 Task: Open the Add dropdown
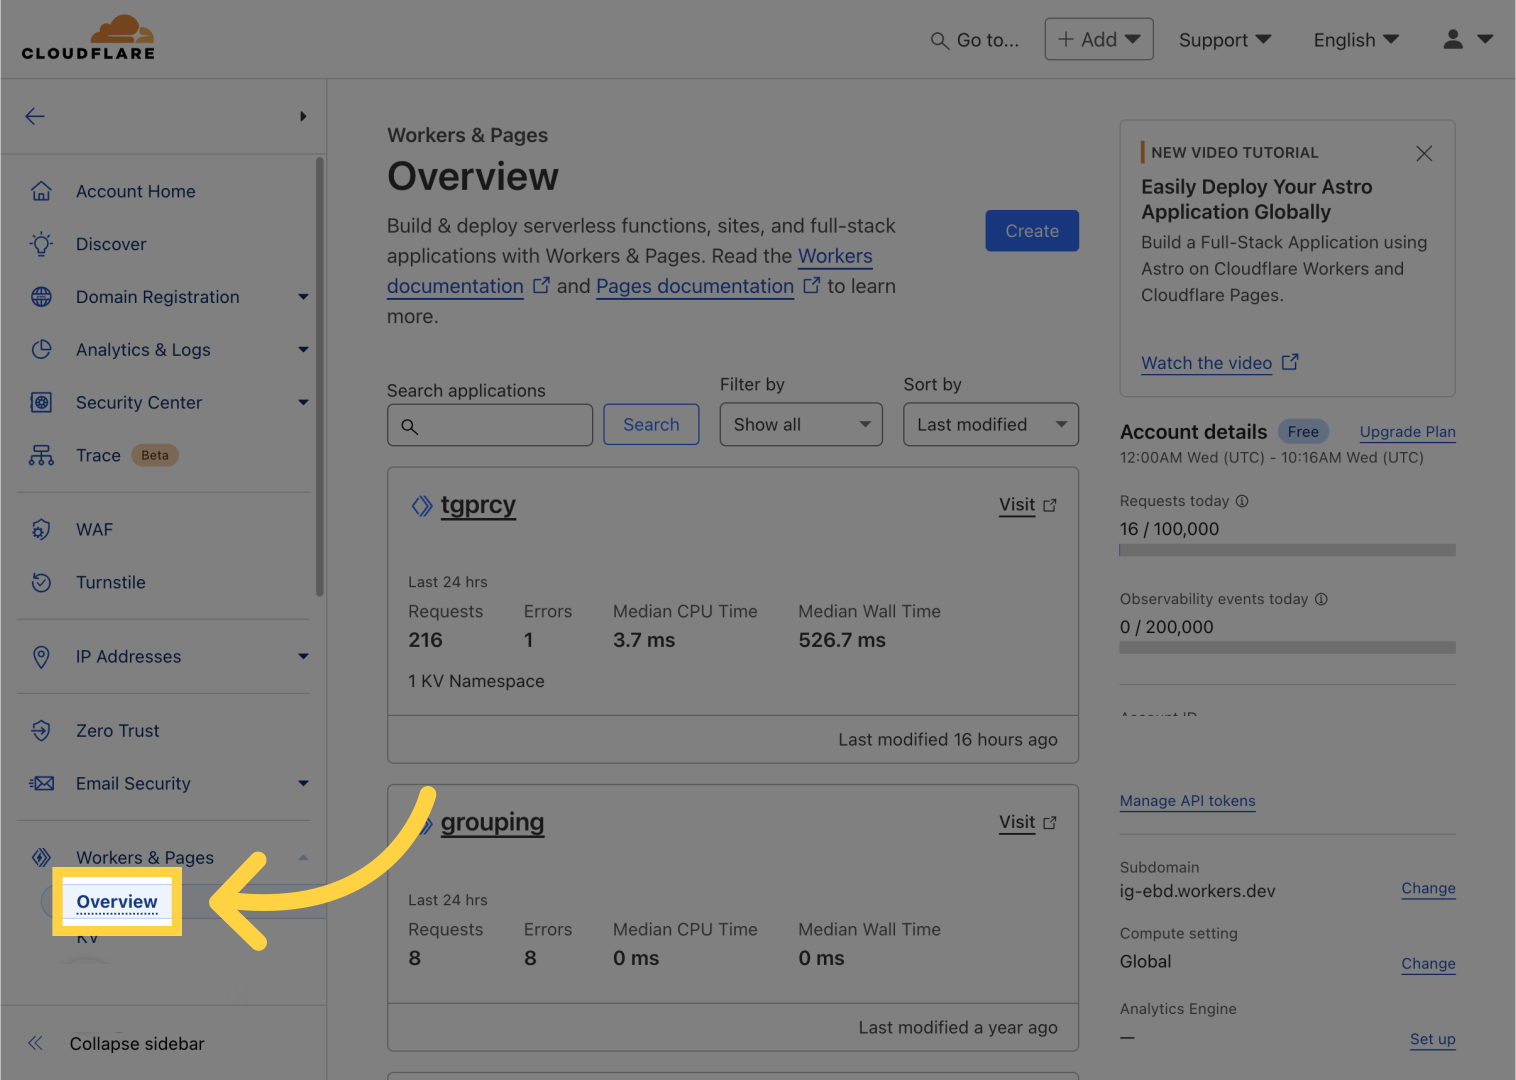(1099, 39)
